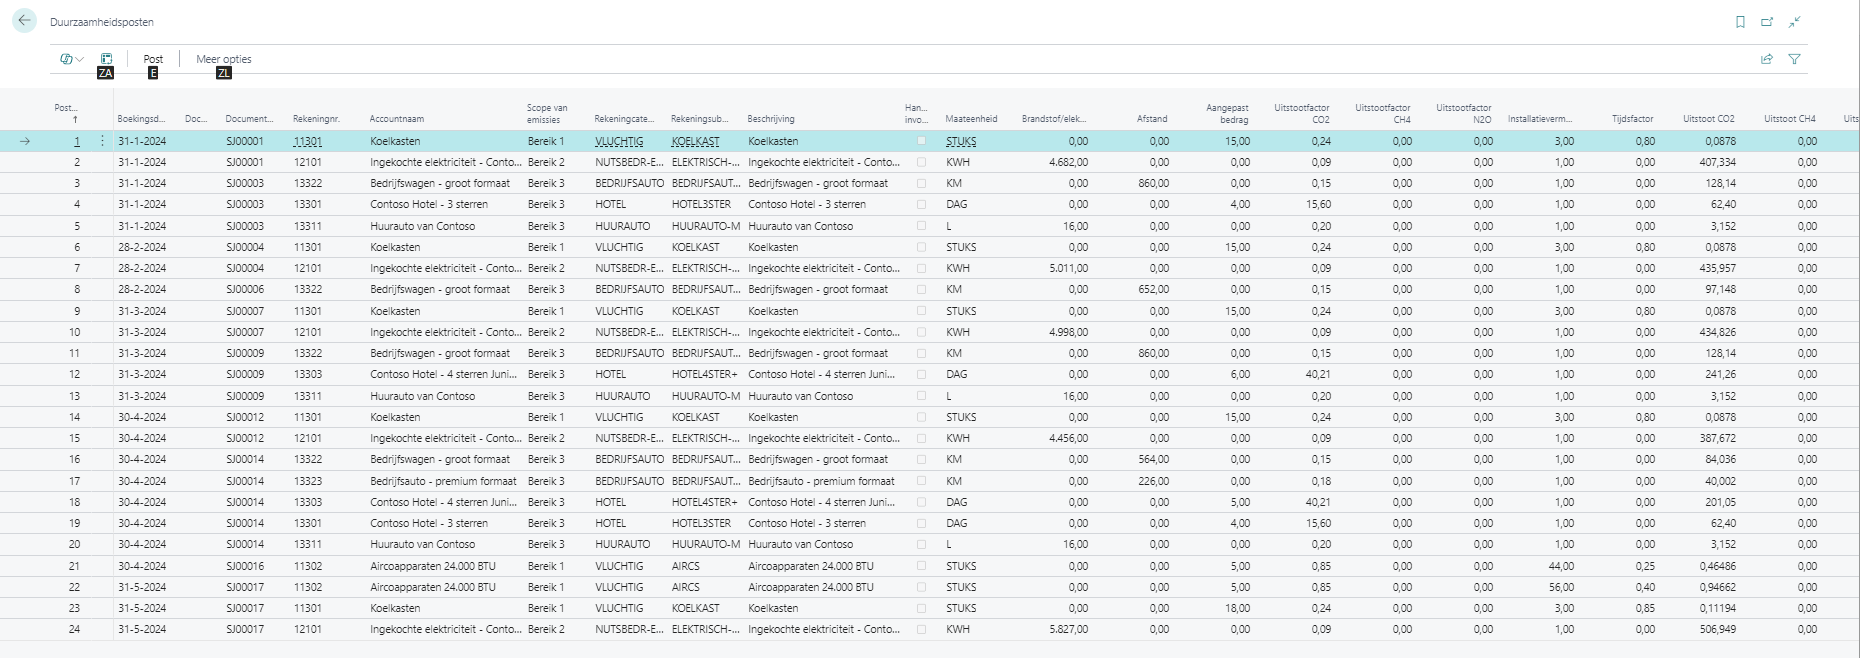Viewport: 1860px width, 658px height.
Task: Select Bedrijfsauto - premium formaat account name
Action: coord(443,481)
